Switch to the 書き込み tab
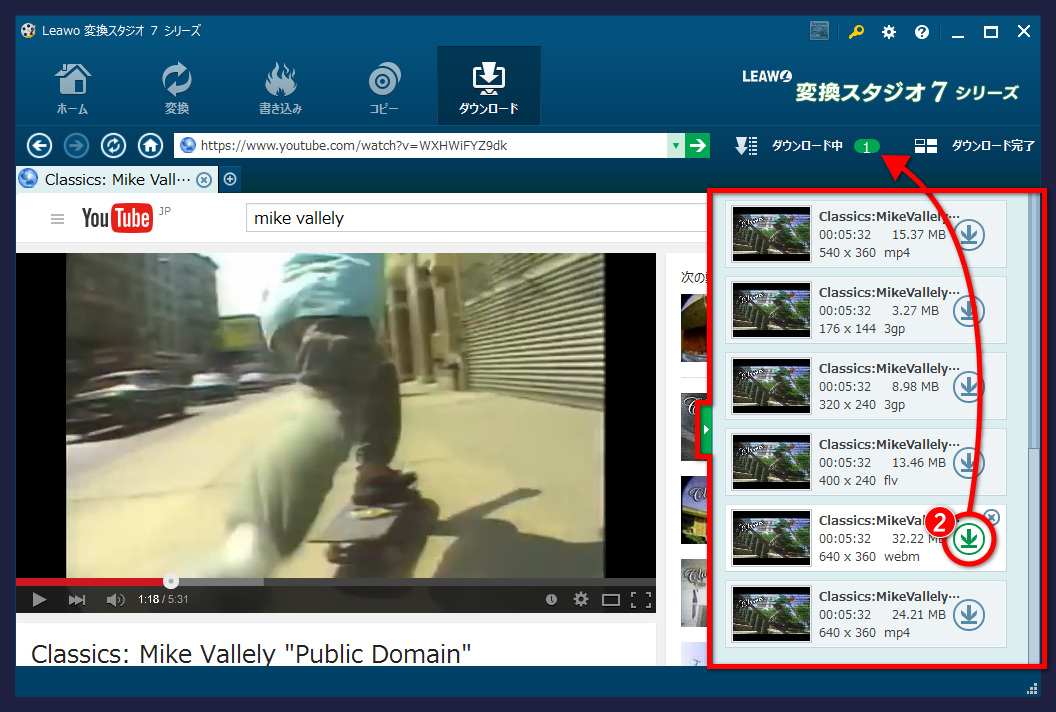 pos(280,87)
